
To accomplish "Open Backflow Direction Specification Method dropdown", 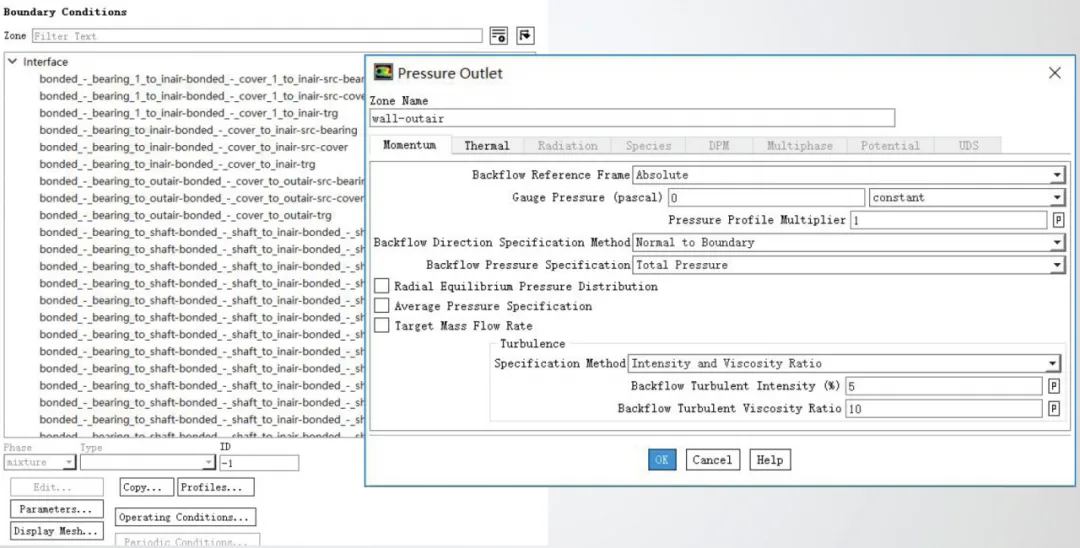I will [1057, 243].
